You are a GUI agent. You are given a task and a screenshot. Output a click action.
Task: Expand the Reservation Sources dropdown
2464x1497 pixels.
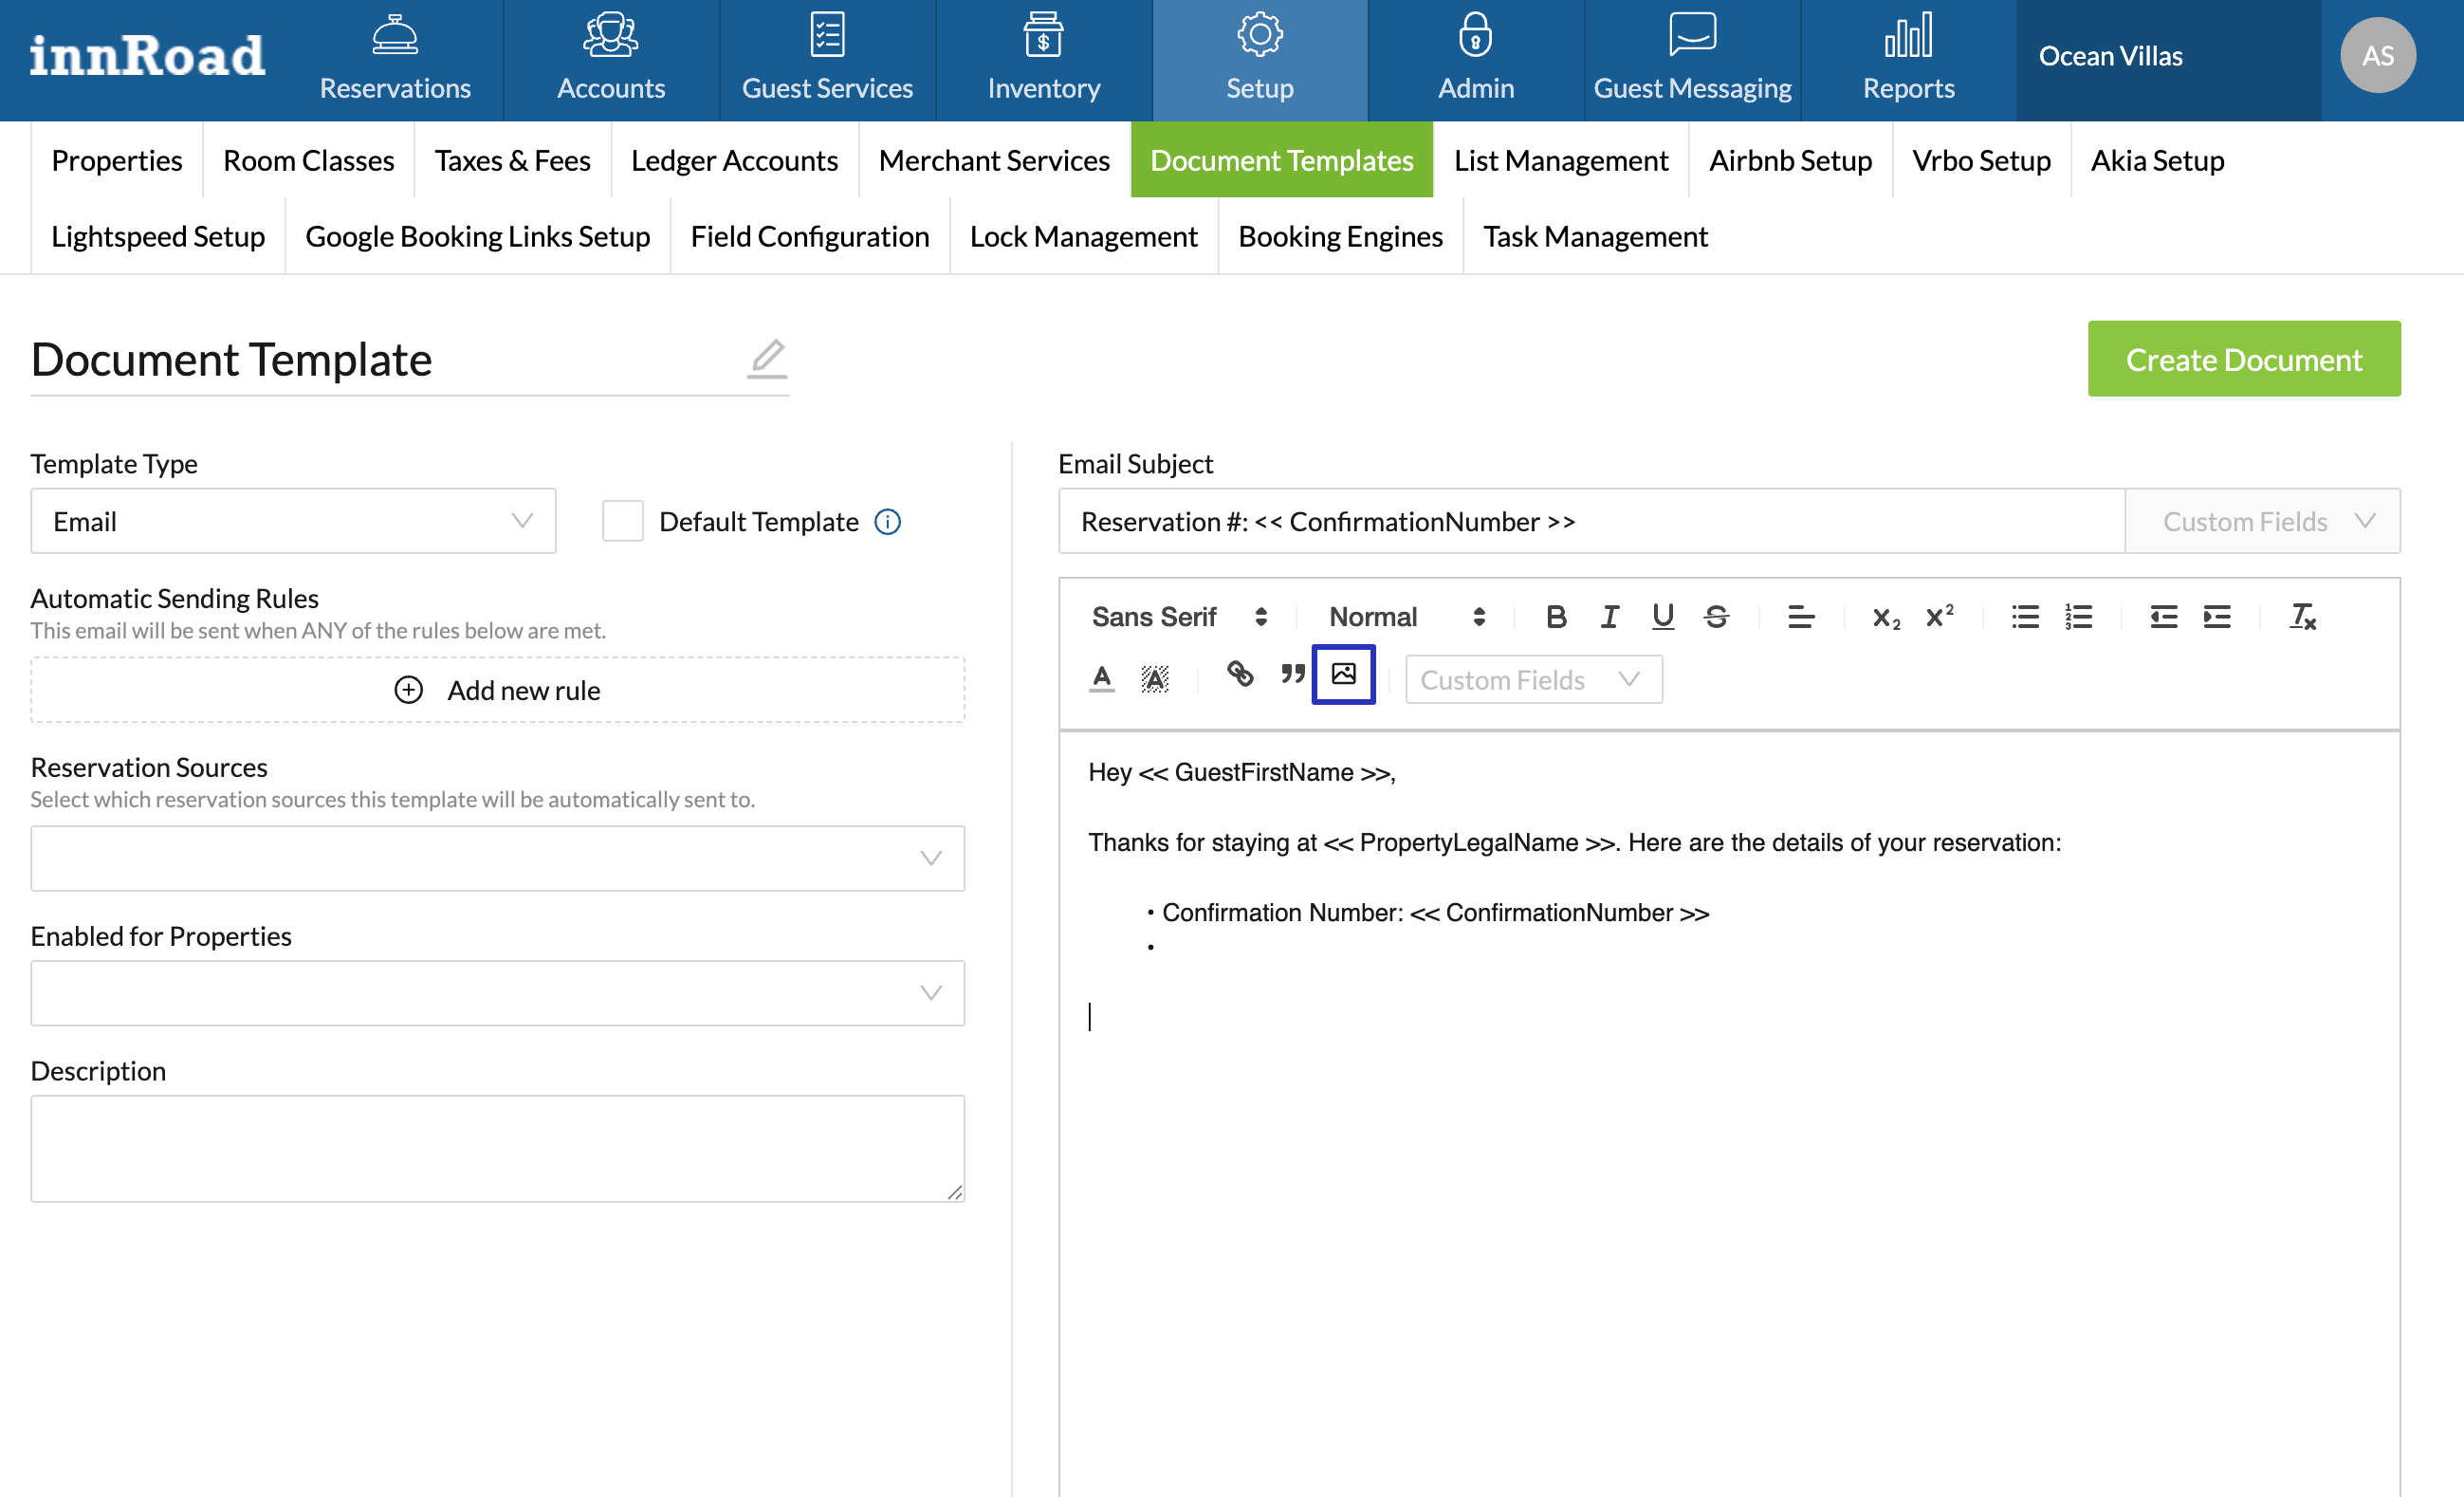click(x=497, y=858)
